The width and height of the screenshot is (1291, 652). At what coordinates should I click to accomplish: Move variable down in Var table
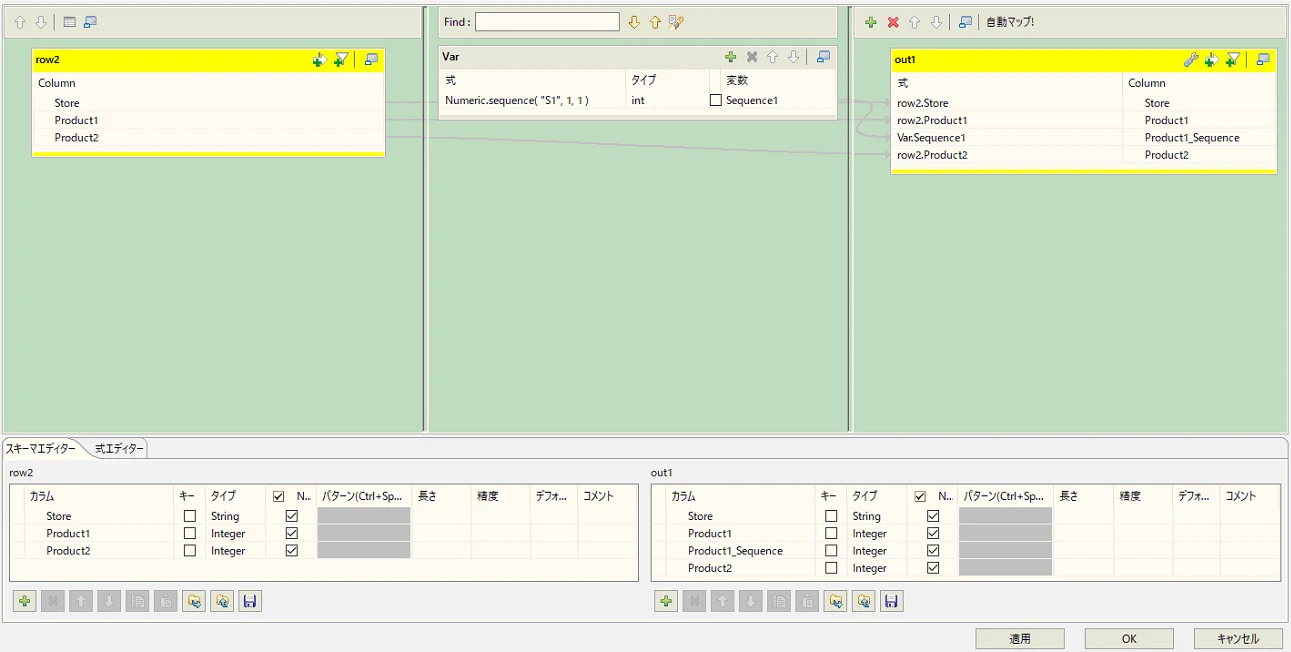[x=793, y=57]
